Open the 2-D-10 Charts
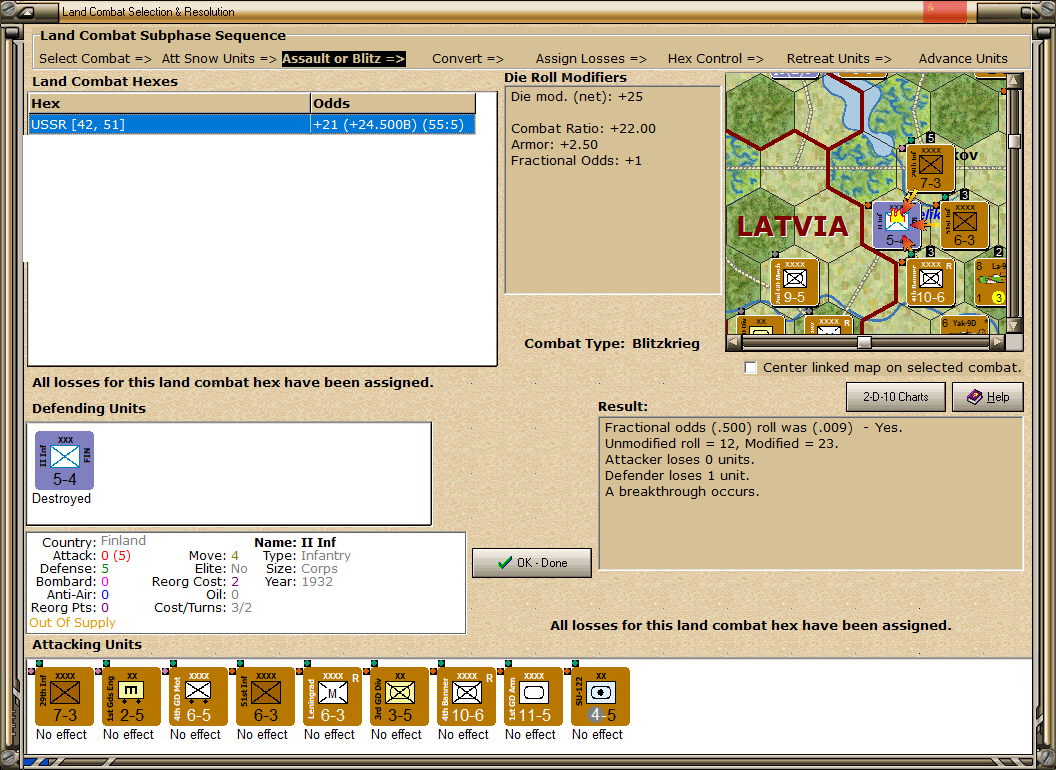1056x770 pixels. coord(895,397)
